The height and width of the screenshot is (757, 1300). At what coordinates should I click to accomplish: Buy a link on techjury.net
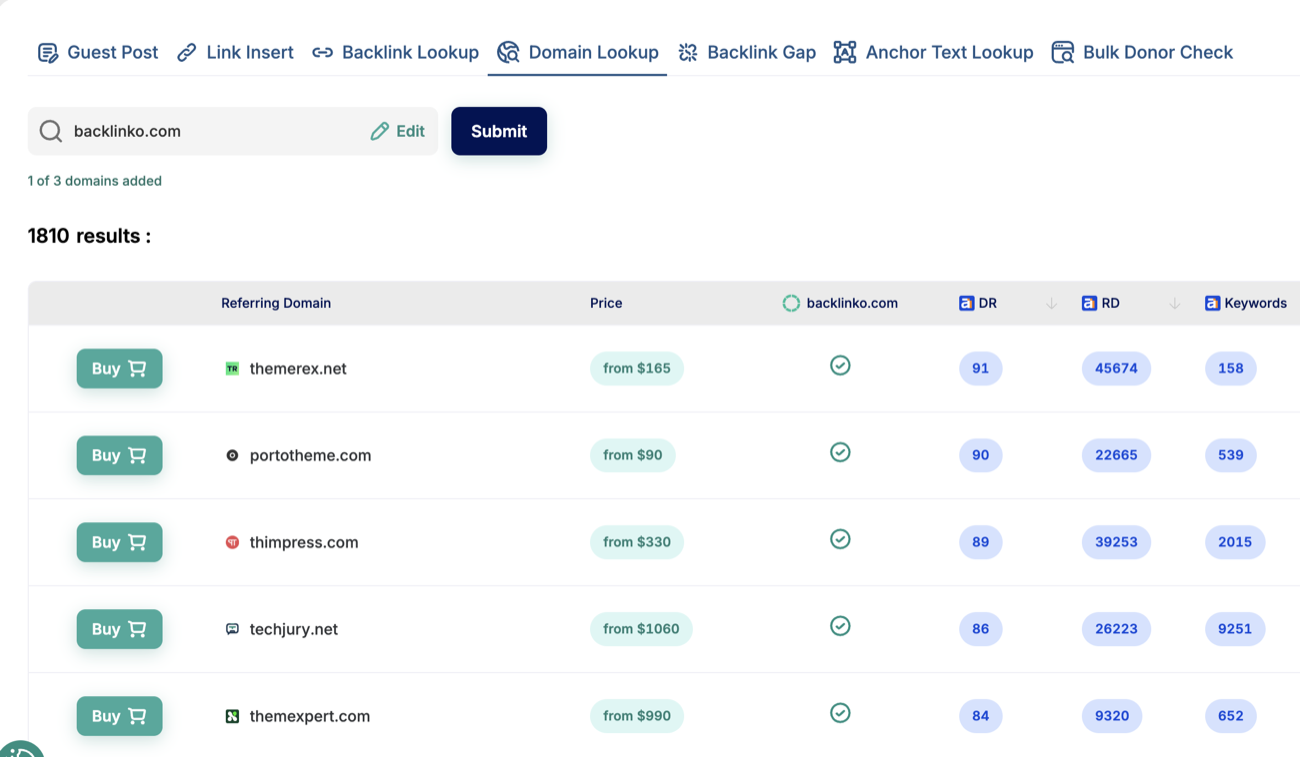pos(119,629)
